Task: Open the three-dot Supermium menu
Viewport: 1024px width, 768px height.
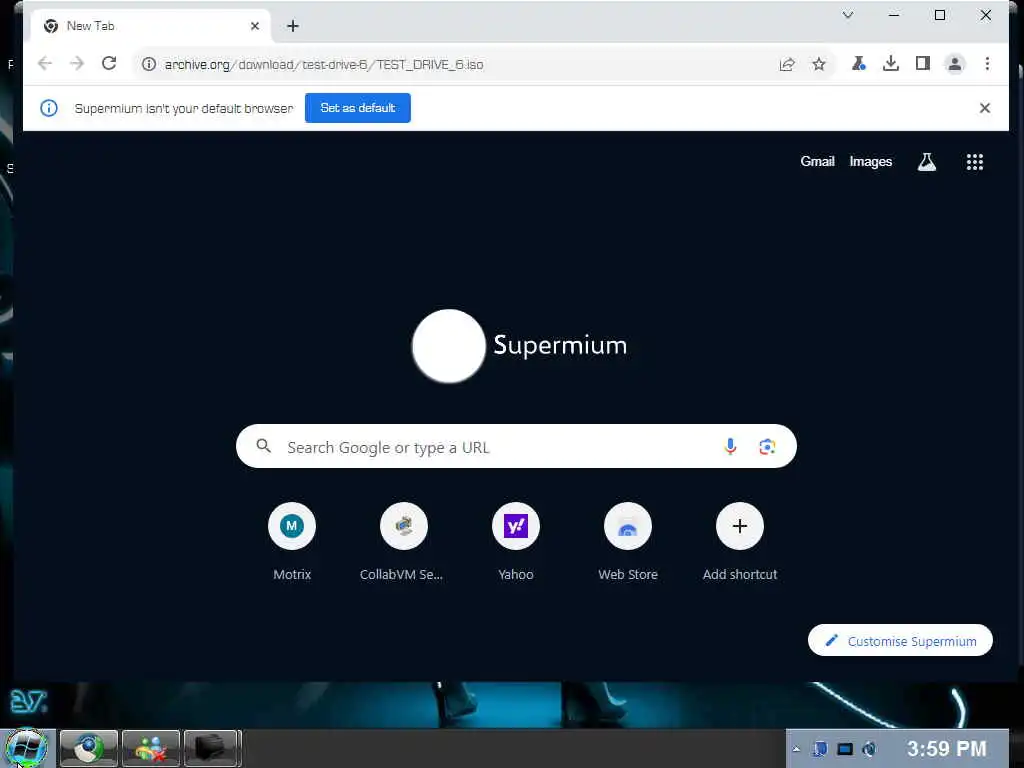Action: pyautogui.click(x=987, y=63)
